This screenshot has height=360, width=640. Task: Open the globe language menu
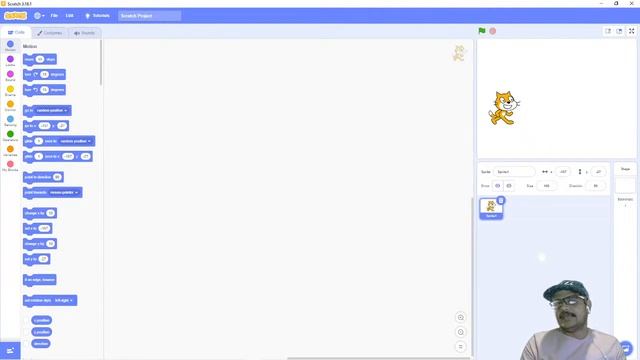click(x=39, y=16)
